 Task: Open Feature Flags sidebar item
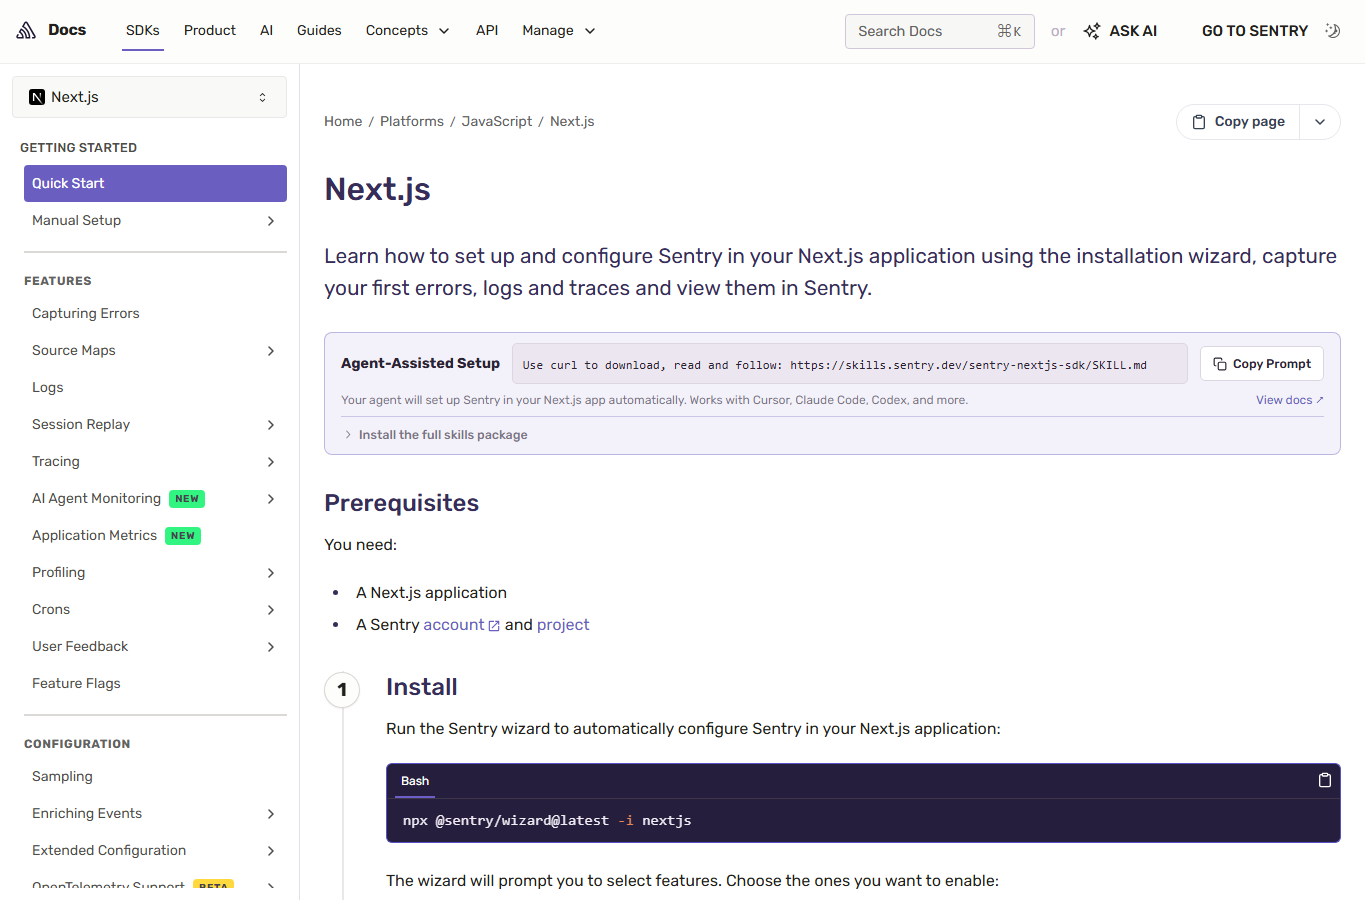(x=76, y=684)
